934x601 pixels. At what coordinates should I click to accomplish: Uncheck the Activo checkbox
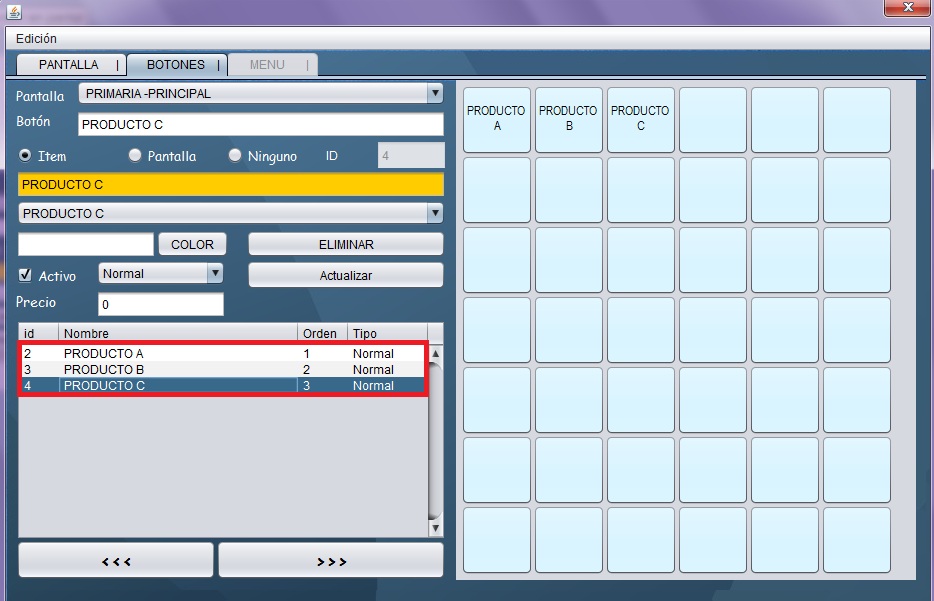(x=26, y=276)
